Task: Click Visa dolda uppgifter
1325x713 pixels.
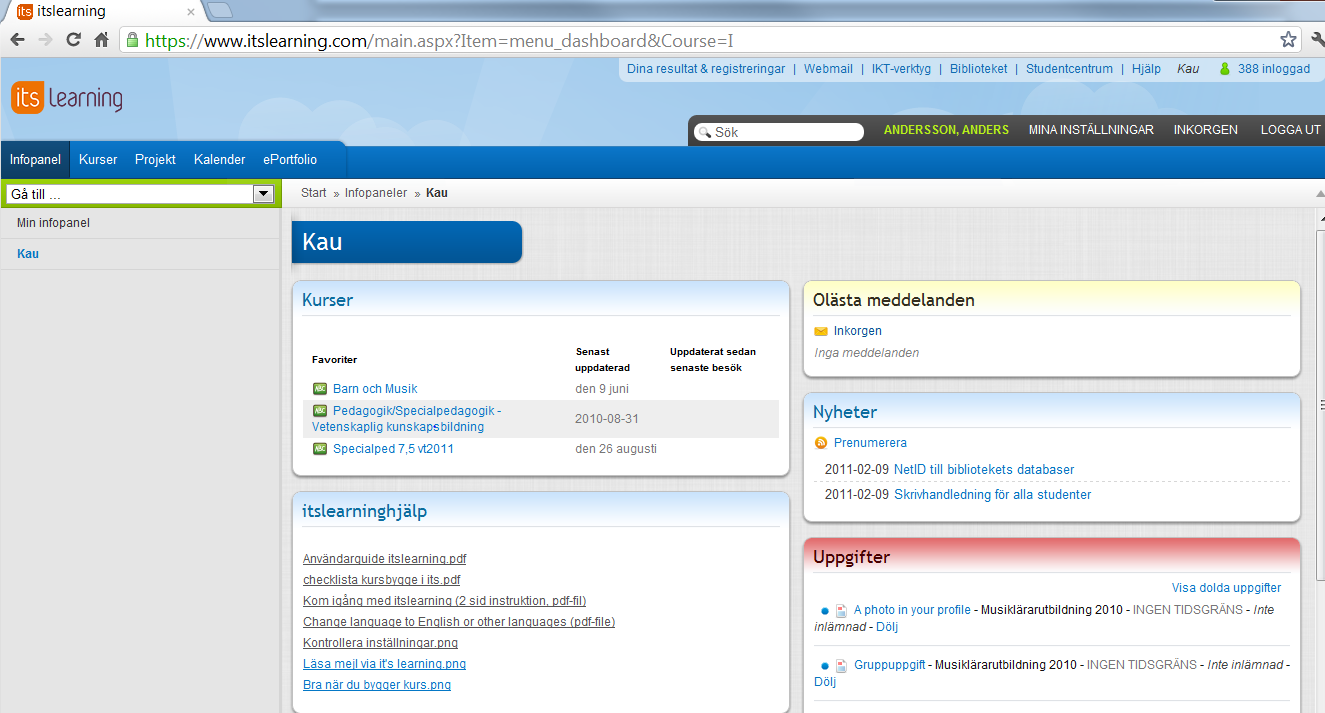Action: pos(1226,588)
